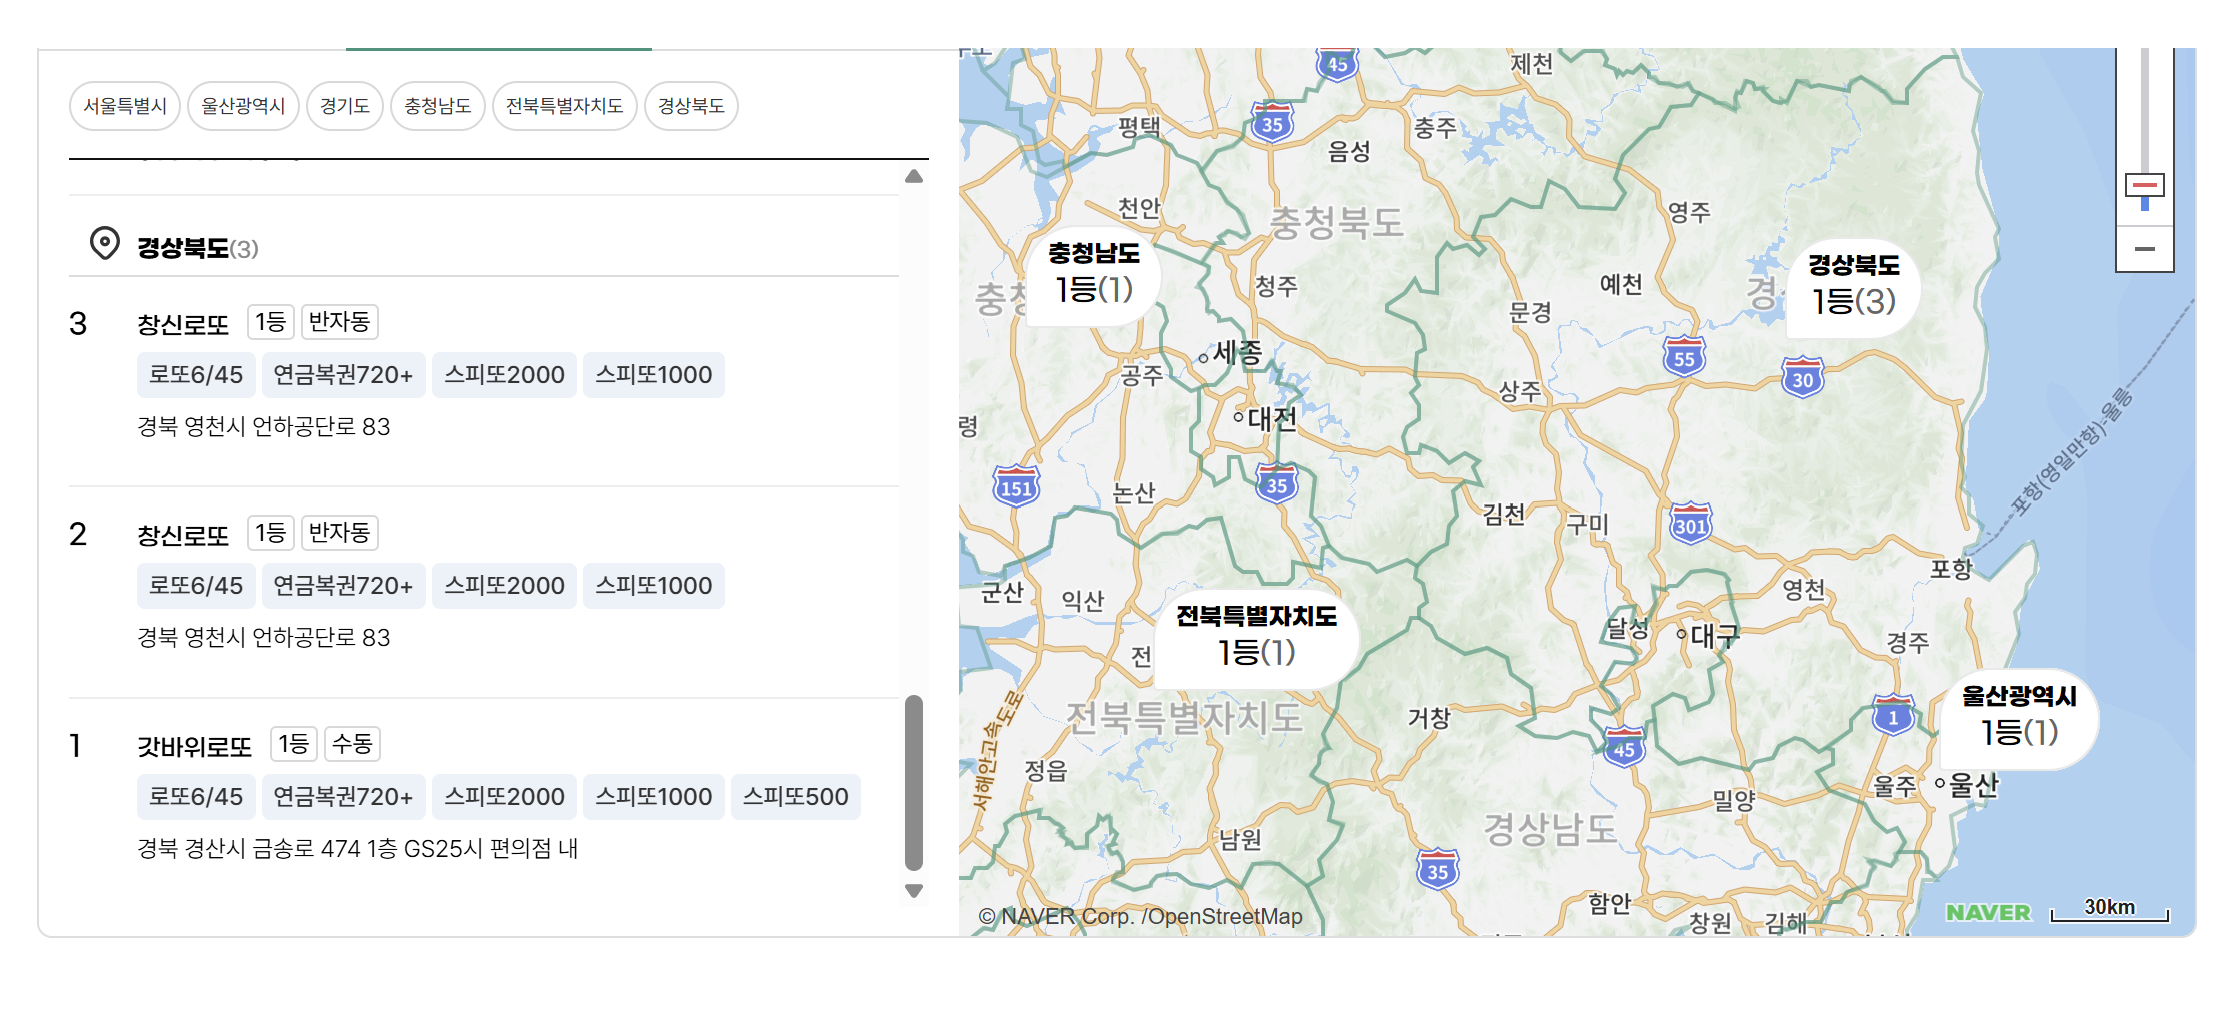Click highway 55 shield on the map
This screenshot has width=2236, height=1010.
pyautogui.click(x=1685, y=357)
